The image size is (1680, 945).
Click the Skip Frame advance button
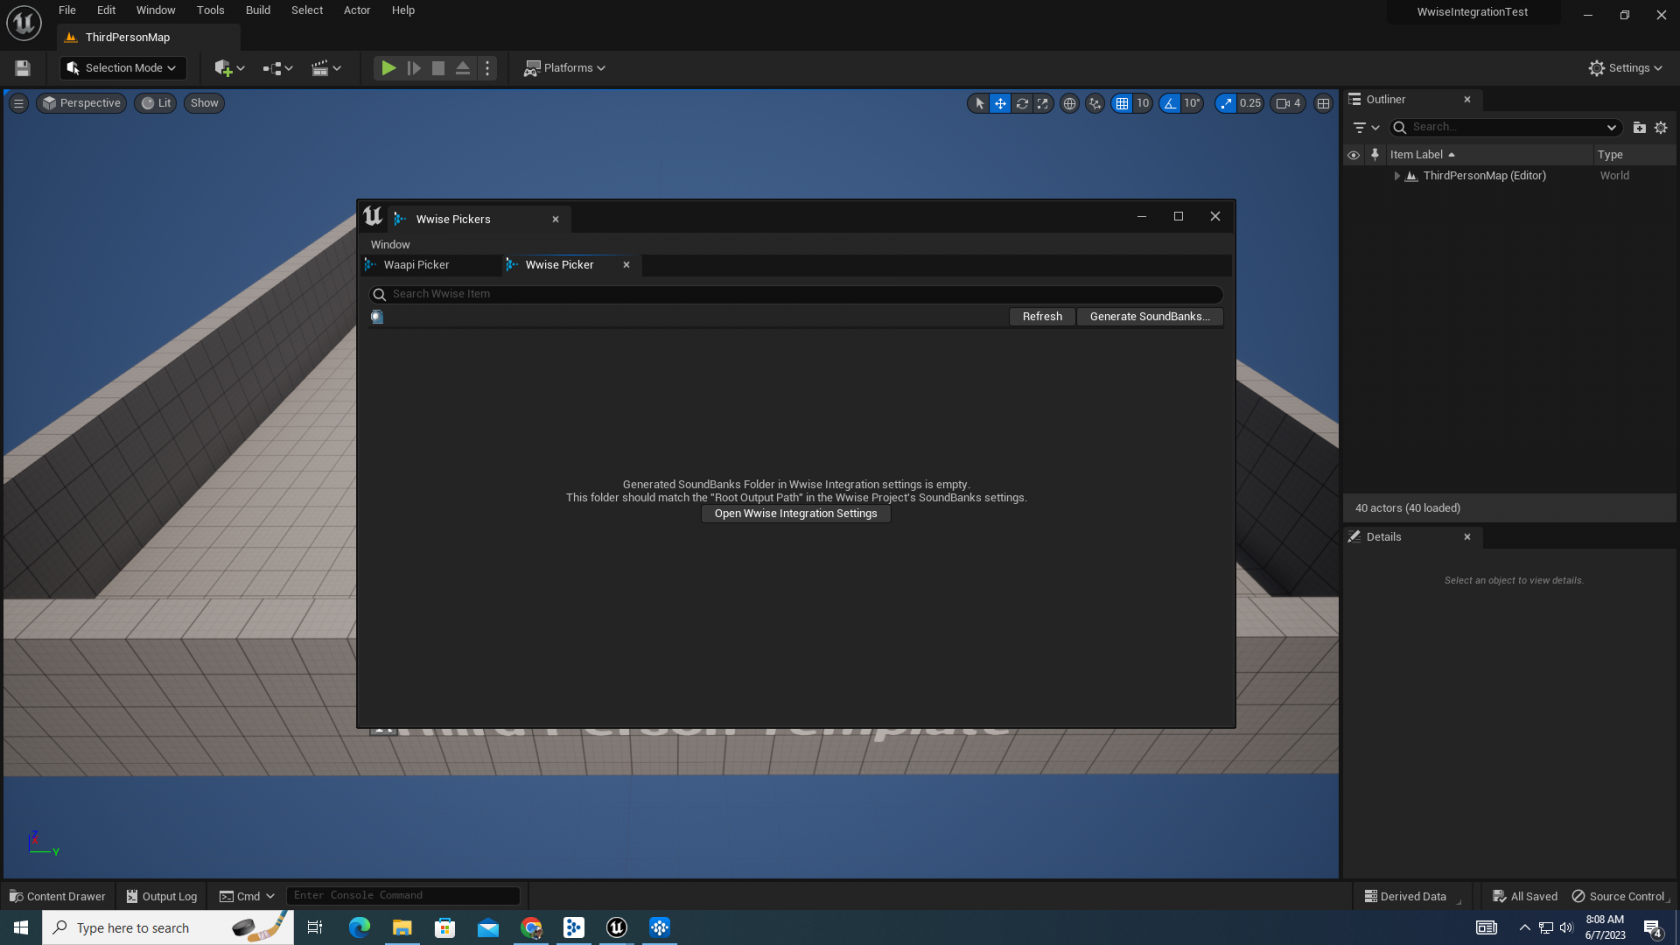(x=414, y=68)
